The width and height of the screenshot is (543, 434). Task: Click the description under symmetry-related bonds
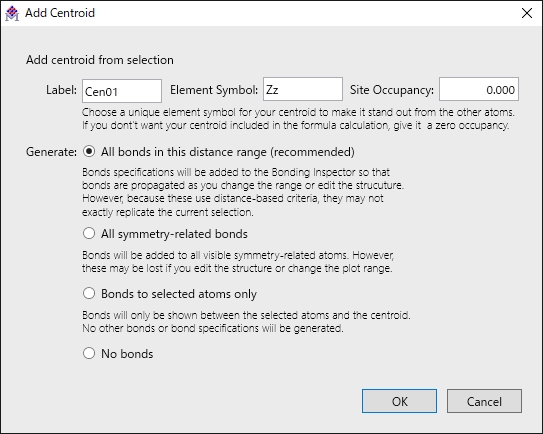coord(238,262)
